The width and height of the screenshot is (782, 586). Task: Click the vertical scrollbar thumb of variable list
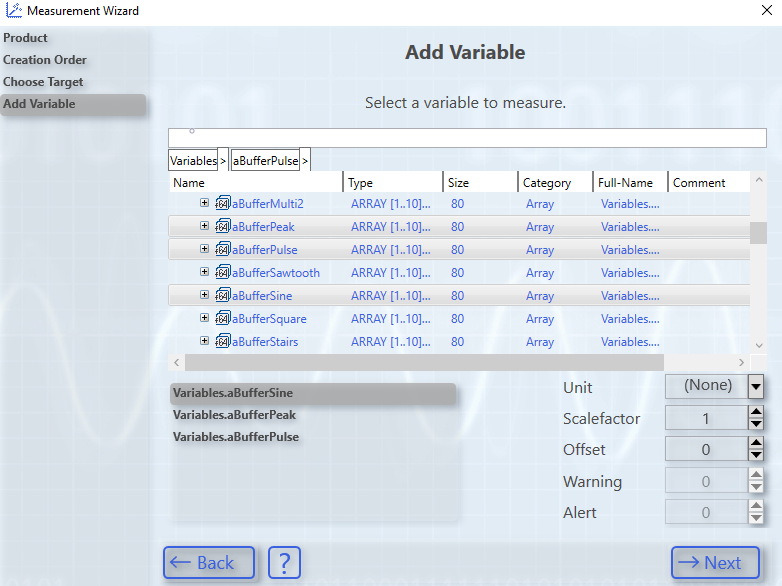[x=759, y=233]
